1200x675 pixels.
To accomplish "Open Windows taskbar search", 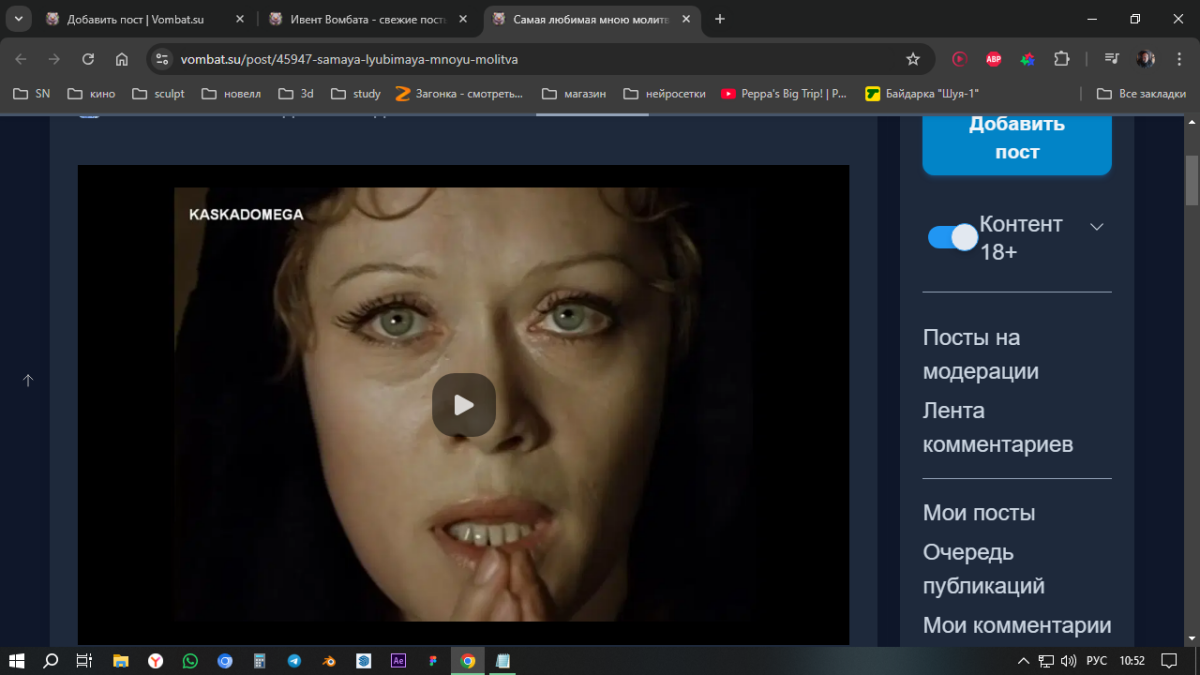I will coord(51,661).
